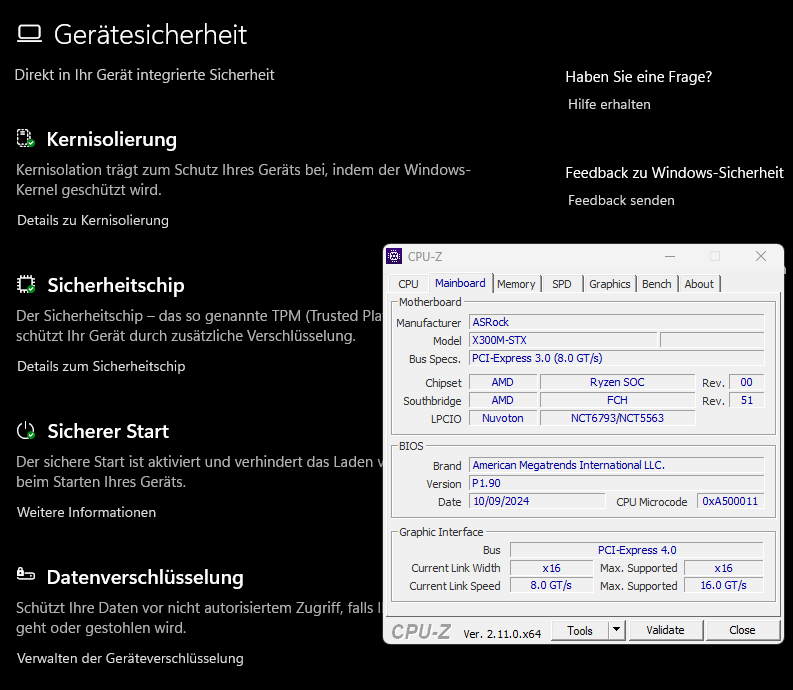This screenshot has height=690, width=793.
Task: Expand the Tools dropdown arrow
Action: click(x=616, y=631)
